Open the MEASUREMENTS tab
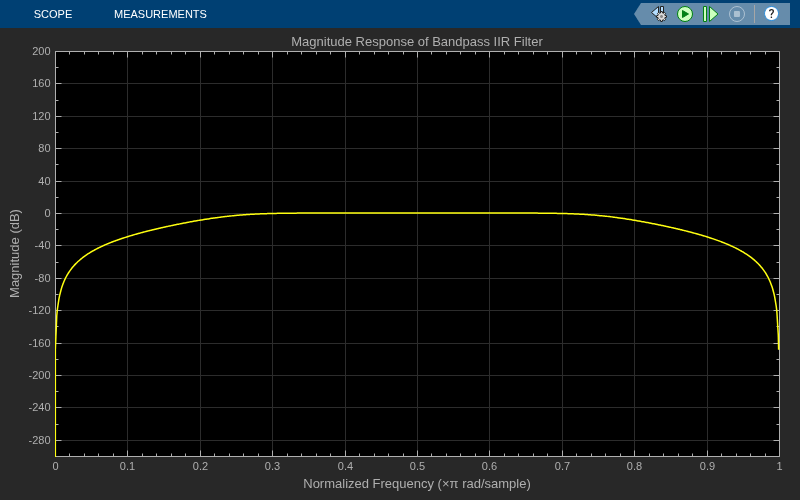Image resolution: width=800 pixels, height=500 pixels. 160,14
